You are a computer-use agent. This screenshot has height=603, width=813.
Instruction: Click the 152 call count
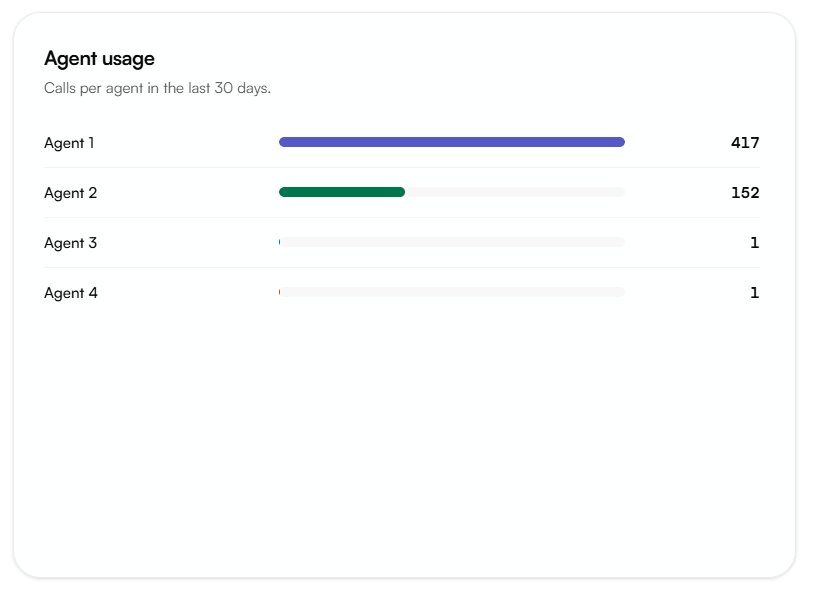745,193
